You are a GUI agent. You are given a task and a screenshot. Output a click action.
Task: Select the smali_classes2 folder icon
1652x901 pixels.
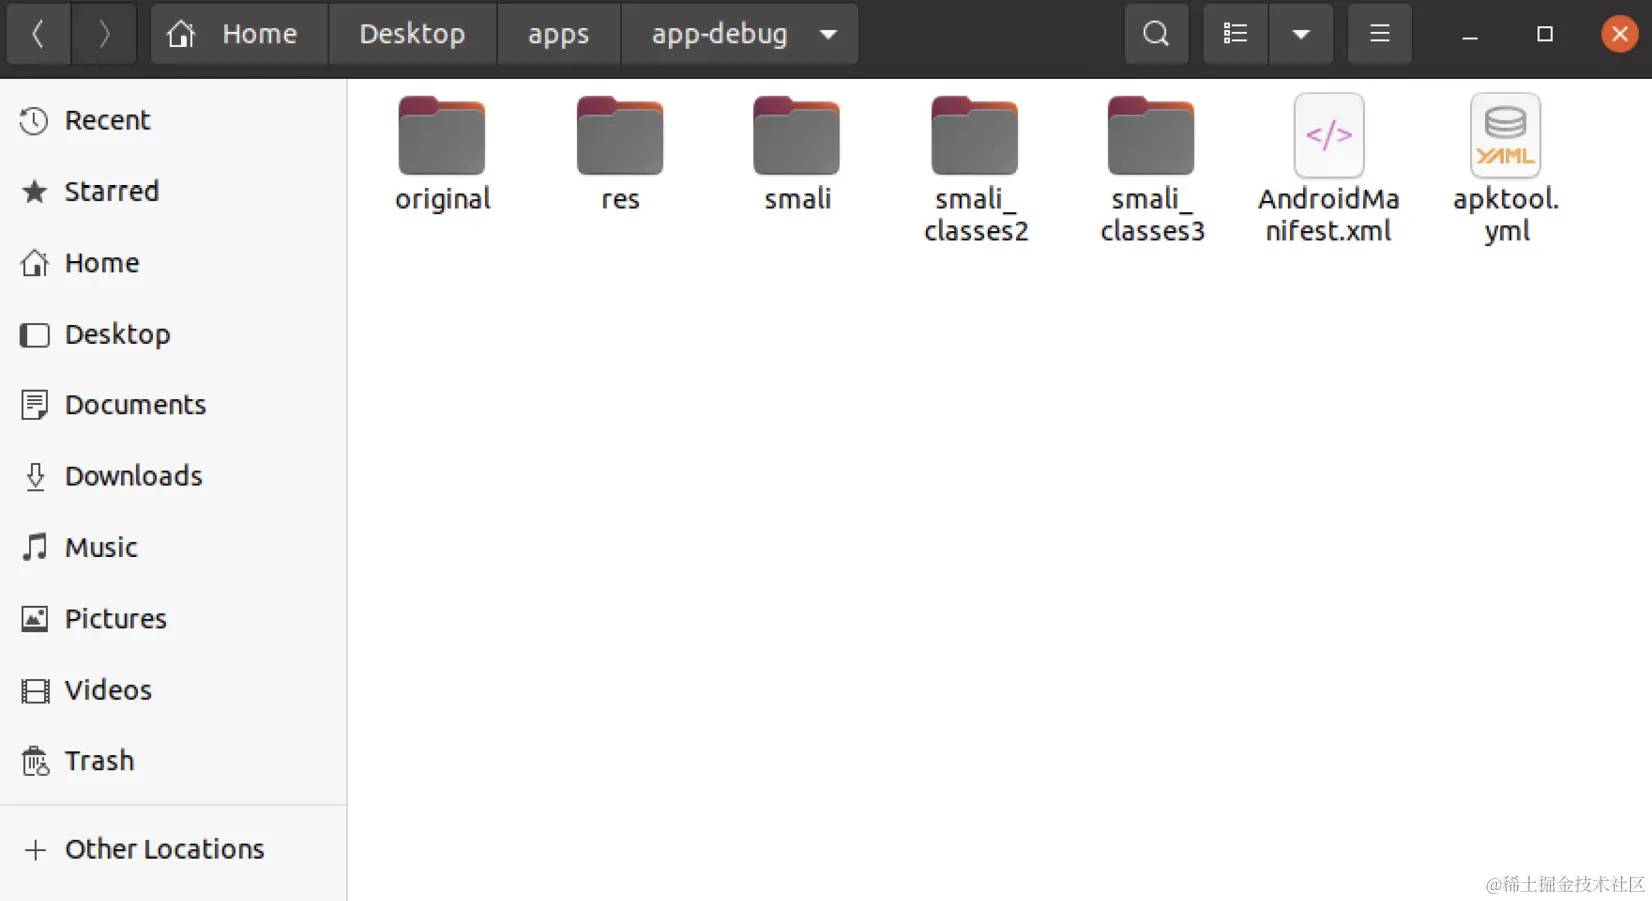[x=975, y=136]
